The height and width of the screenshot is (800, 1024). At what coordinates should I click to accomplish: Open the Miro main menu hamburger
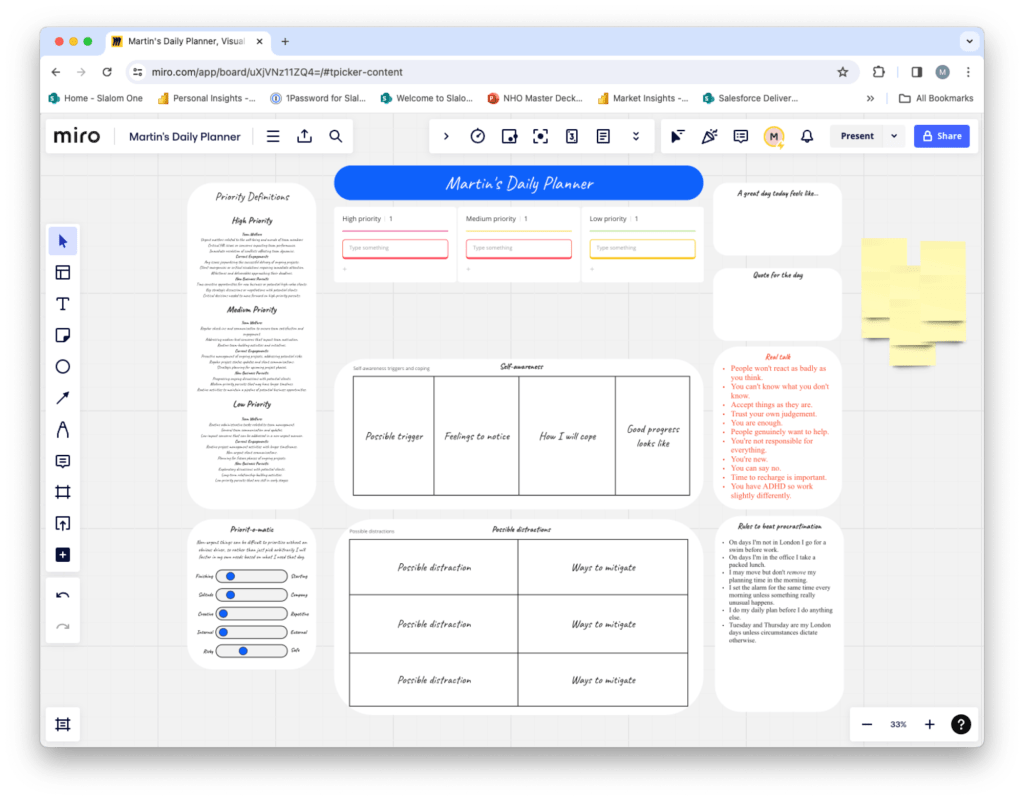pyautogui.click(x=273, y=136)
